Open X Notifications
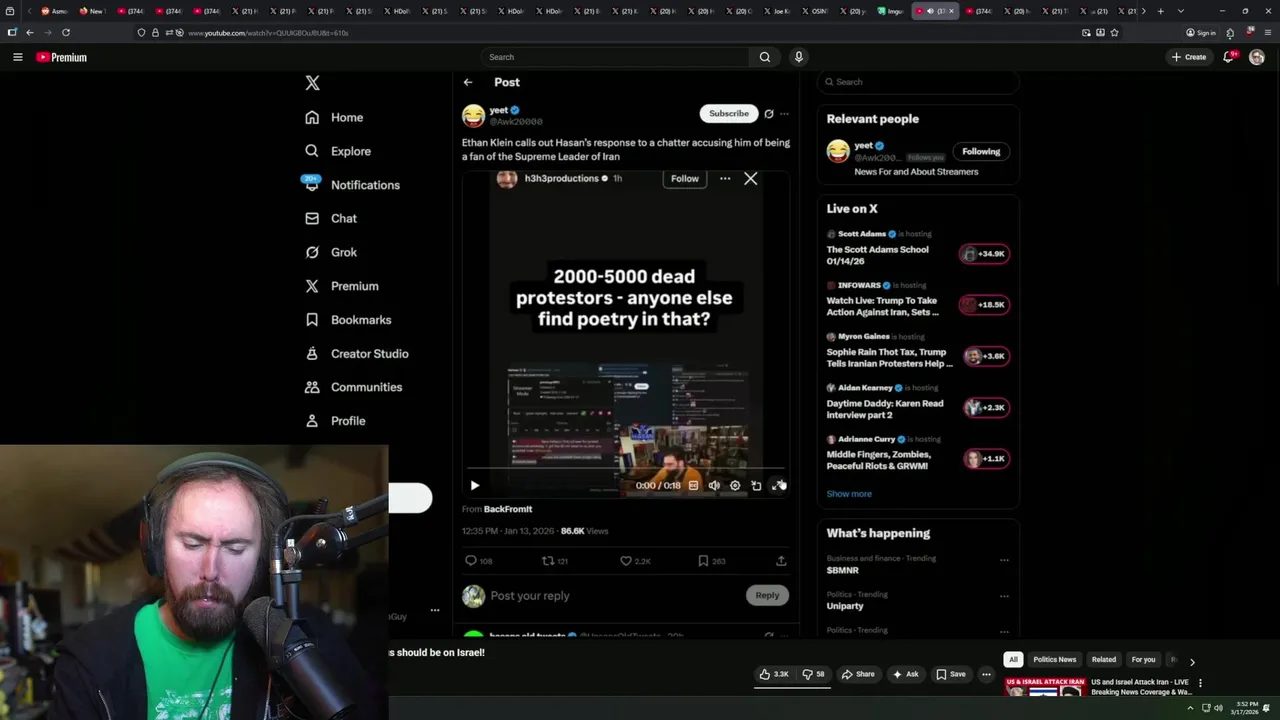Viewport: 1280px width, 720px height. (x=351, y=185)
